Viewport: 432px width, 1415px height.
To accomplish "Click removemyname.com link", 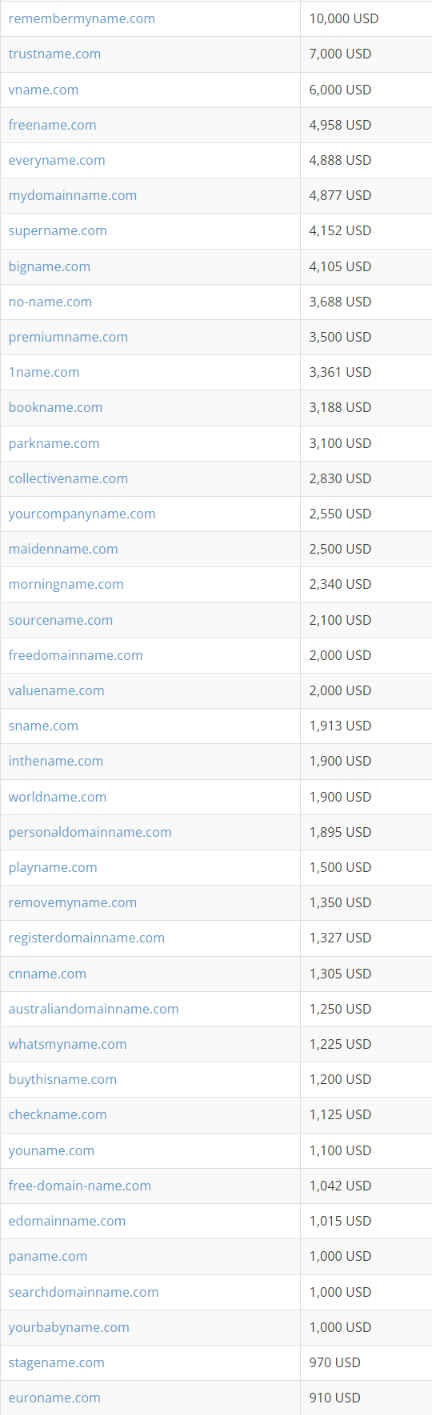I will (72, 902).
